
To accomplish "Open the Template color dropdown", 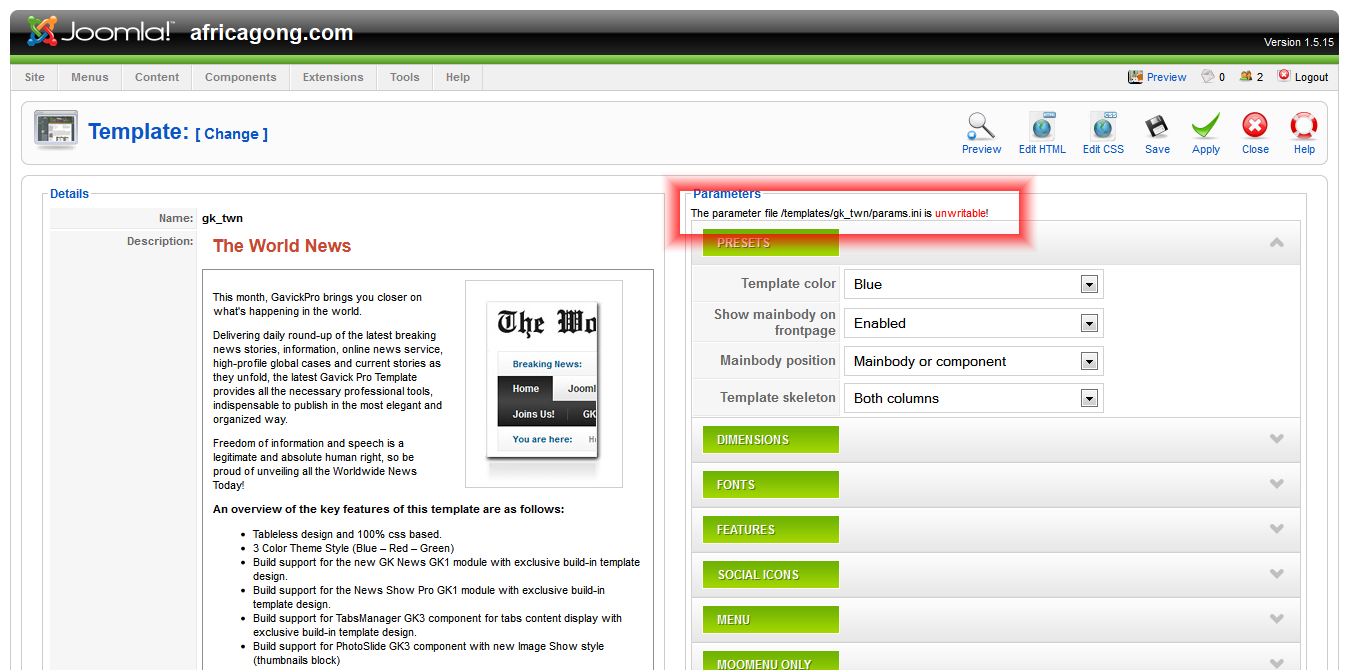I will click(973, 284).
